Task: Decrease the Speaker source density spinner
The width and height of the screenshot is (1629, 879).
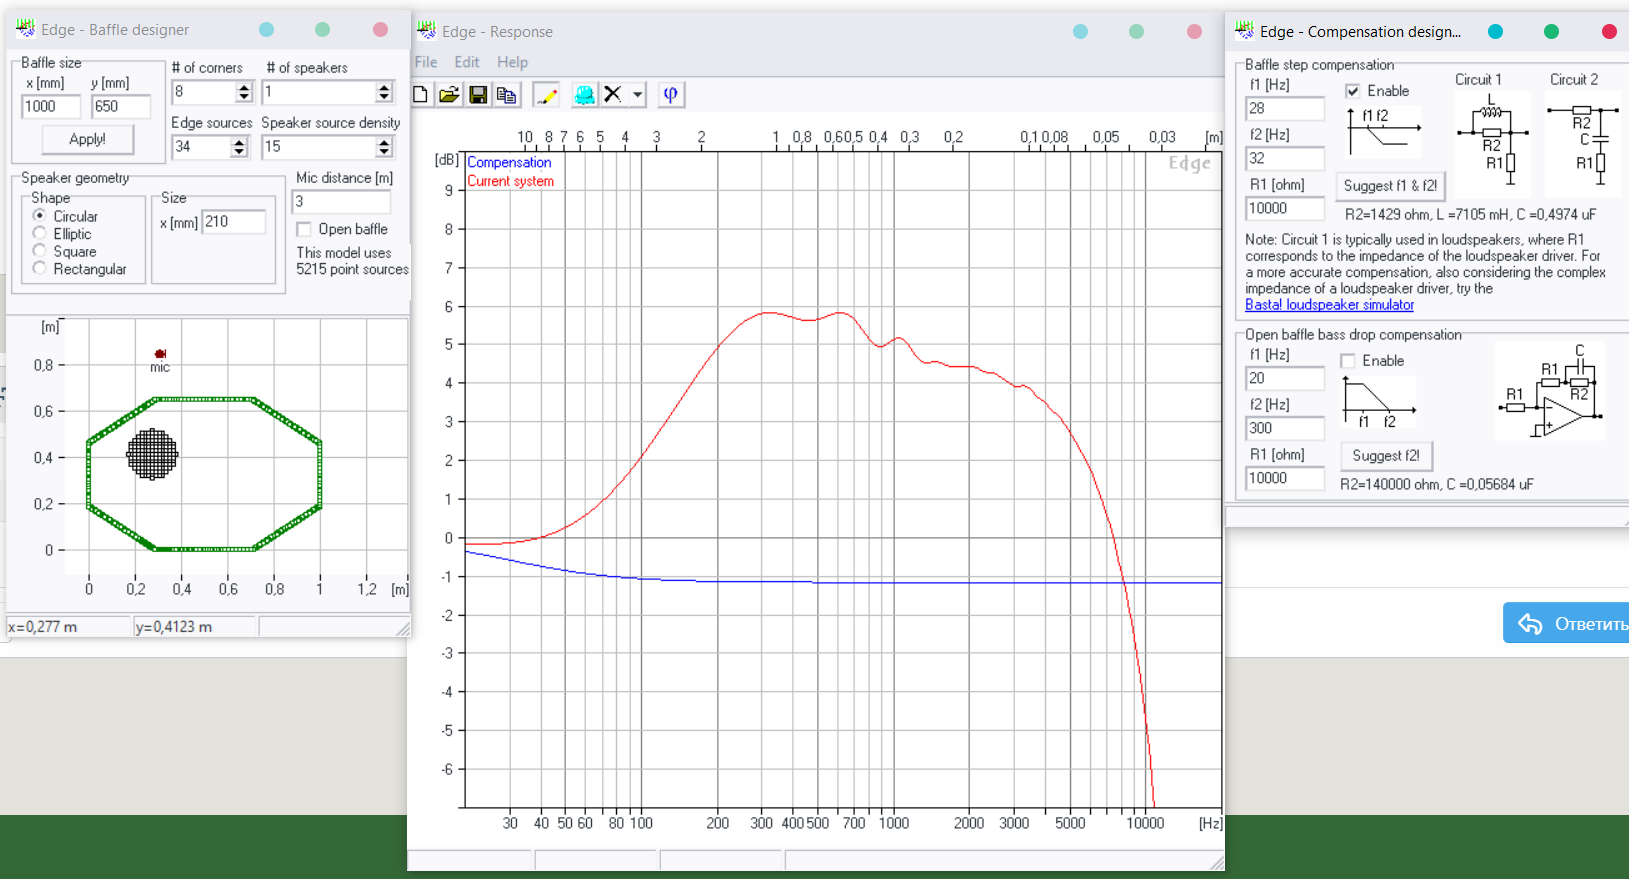Action: [x=384, y=152]
